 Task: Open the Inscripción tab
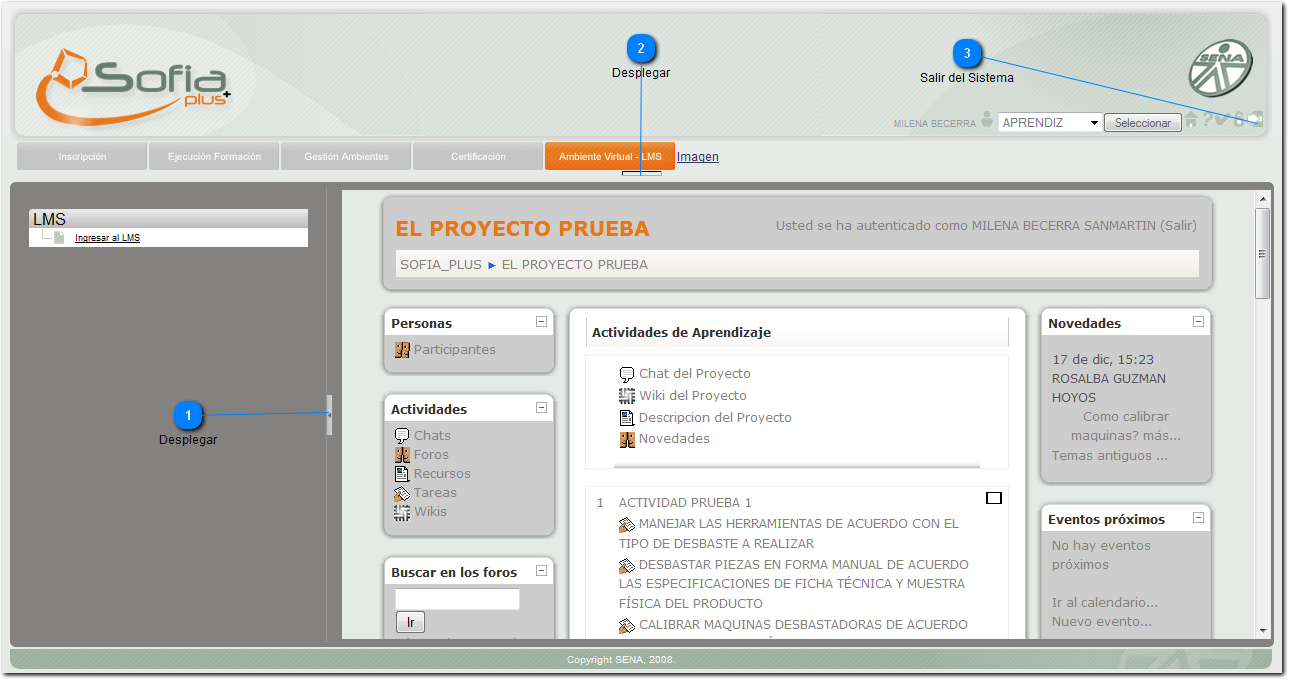pyautogui.click(x=82, y=157)
